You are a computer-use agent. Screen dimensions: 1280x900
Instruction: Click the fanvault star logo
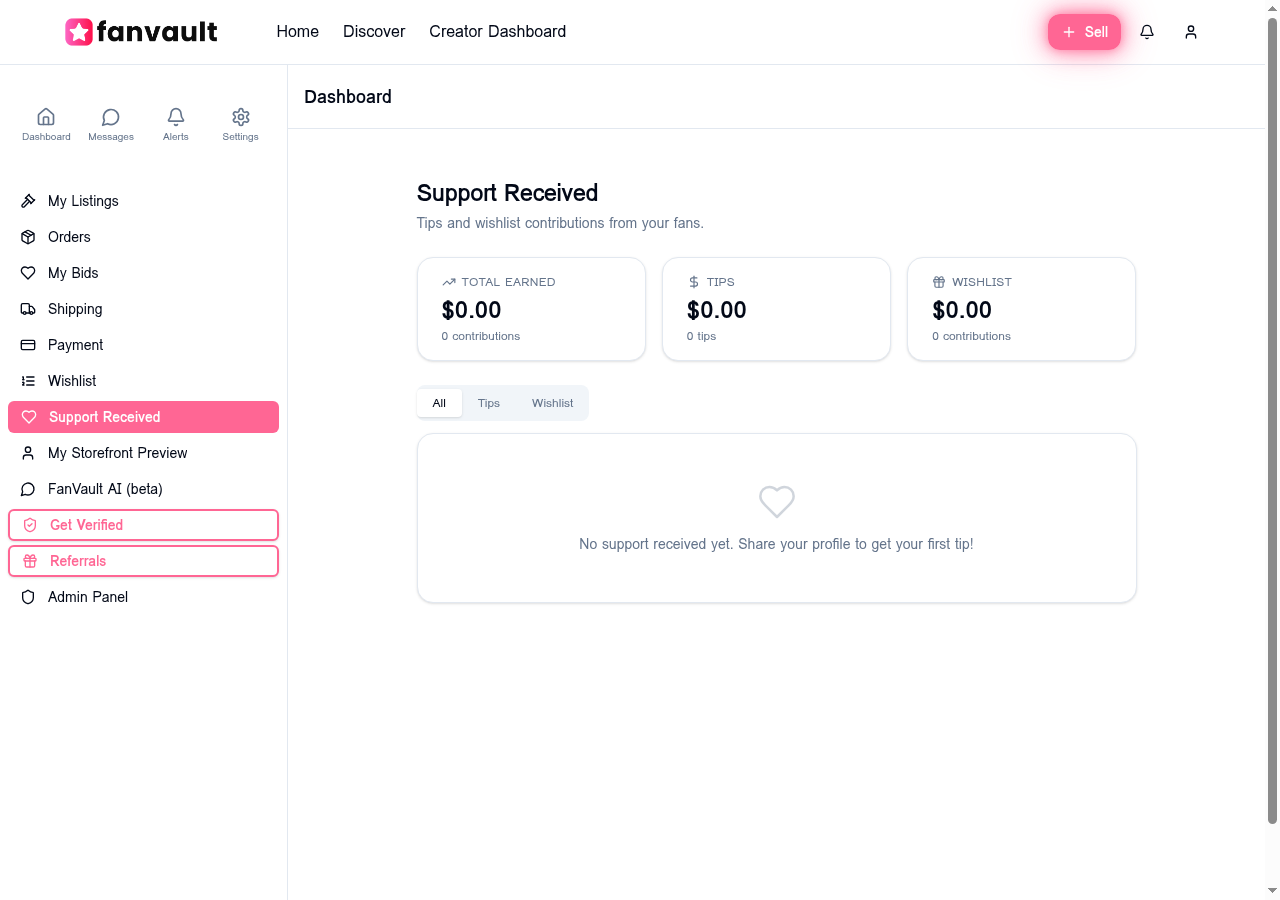[77, 31]
